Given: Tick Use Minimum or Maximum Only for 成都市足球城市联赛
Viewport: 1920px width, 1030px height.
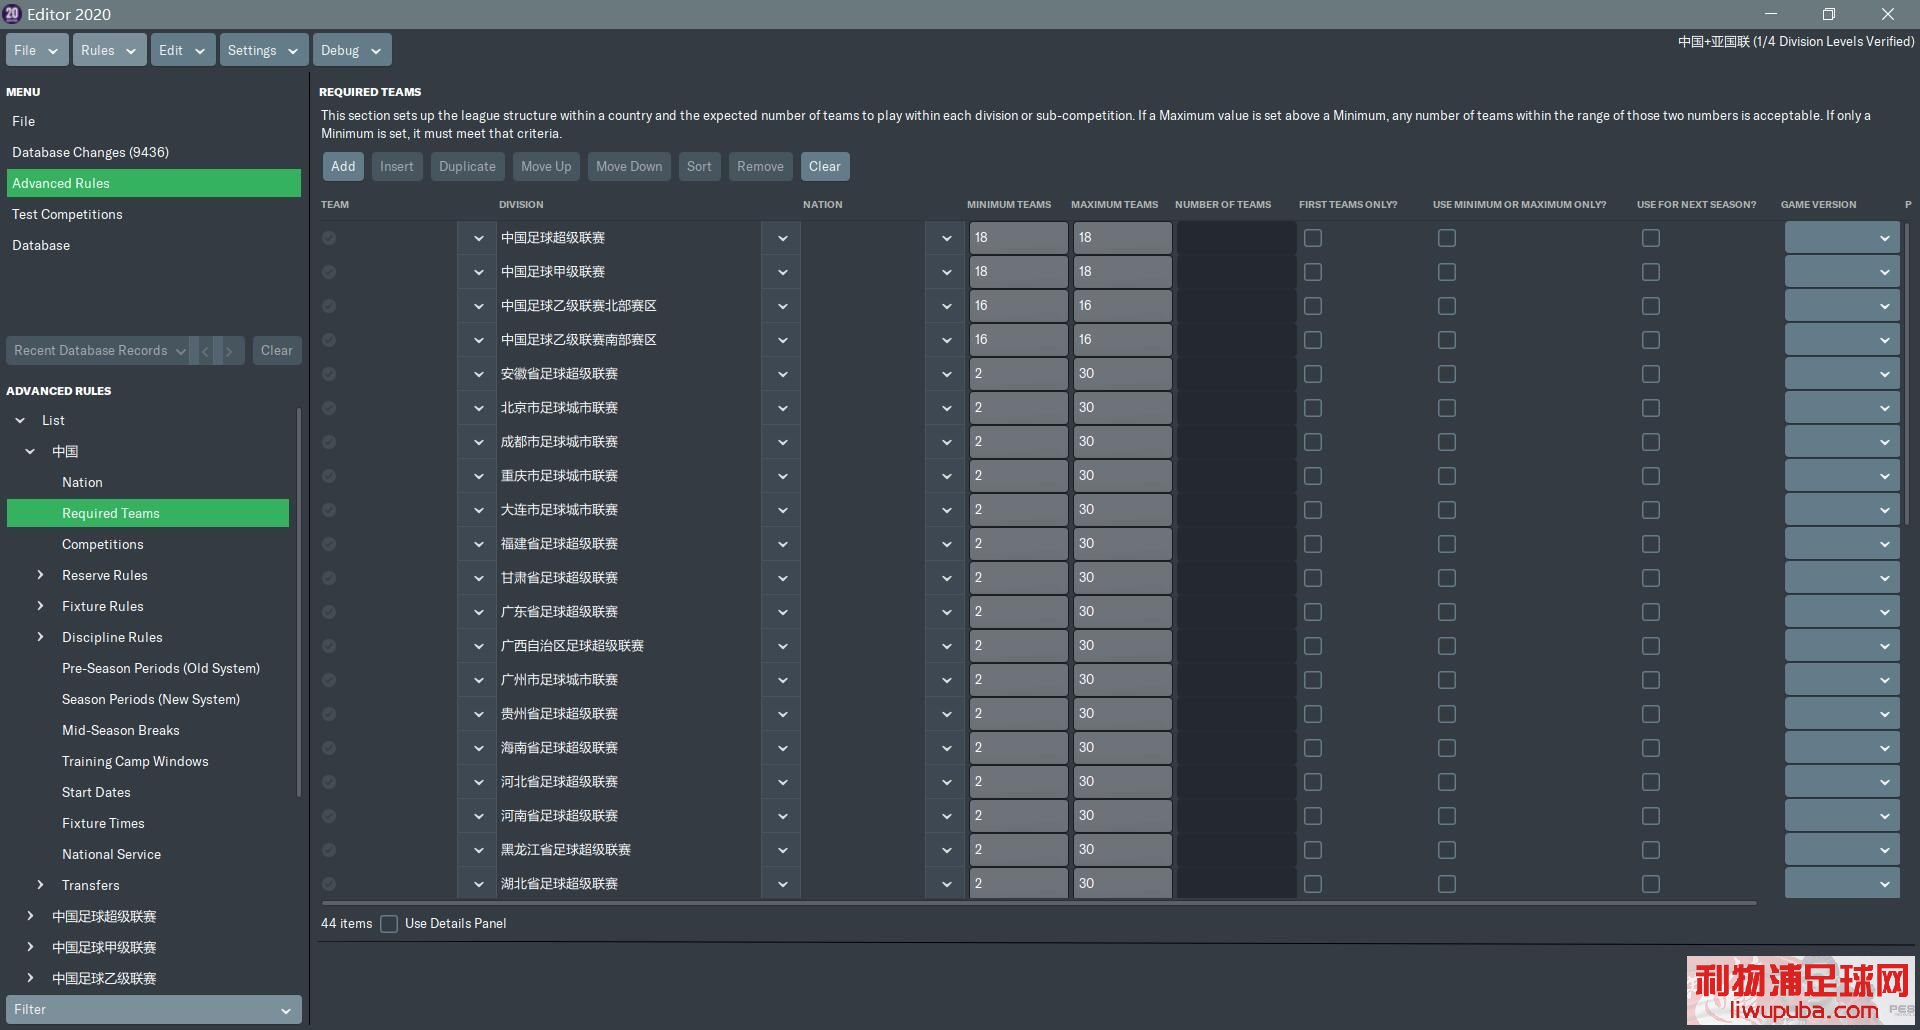Looking at the screenshot, I should (x=1447, y=442).
